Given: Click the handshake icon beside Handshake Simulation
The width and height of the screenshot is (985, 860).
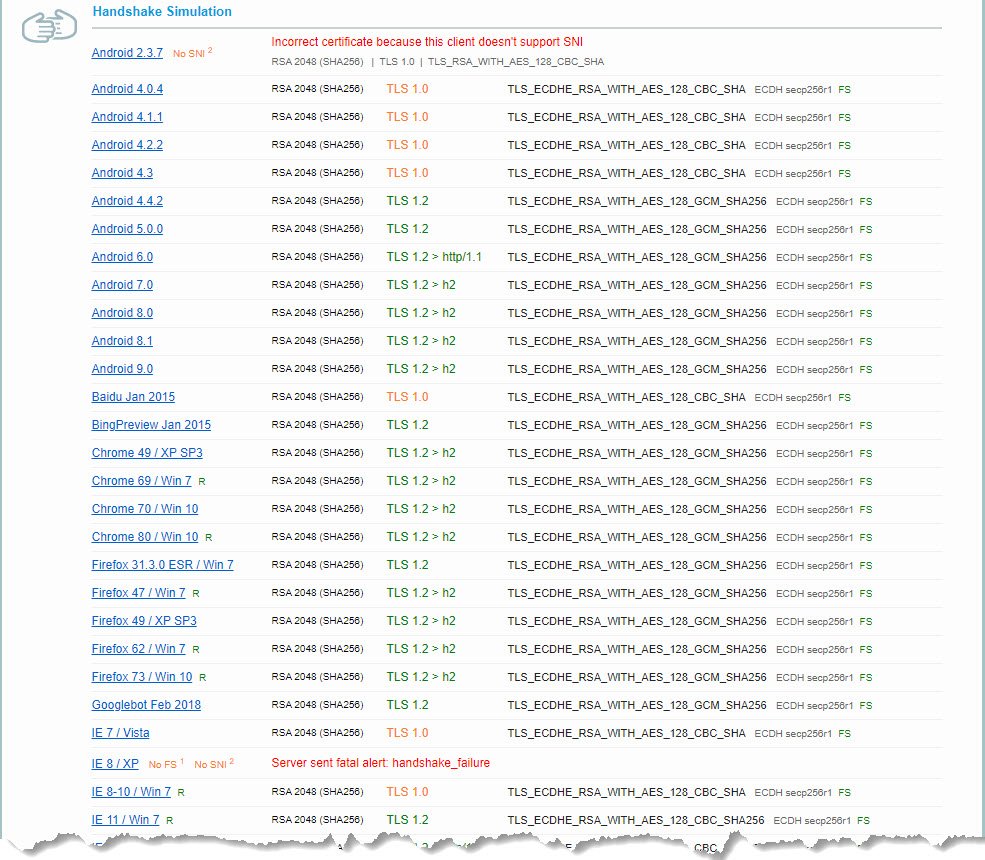Looking at the screenshot, I should click(x=49, y=26).
